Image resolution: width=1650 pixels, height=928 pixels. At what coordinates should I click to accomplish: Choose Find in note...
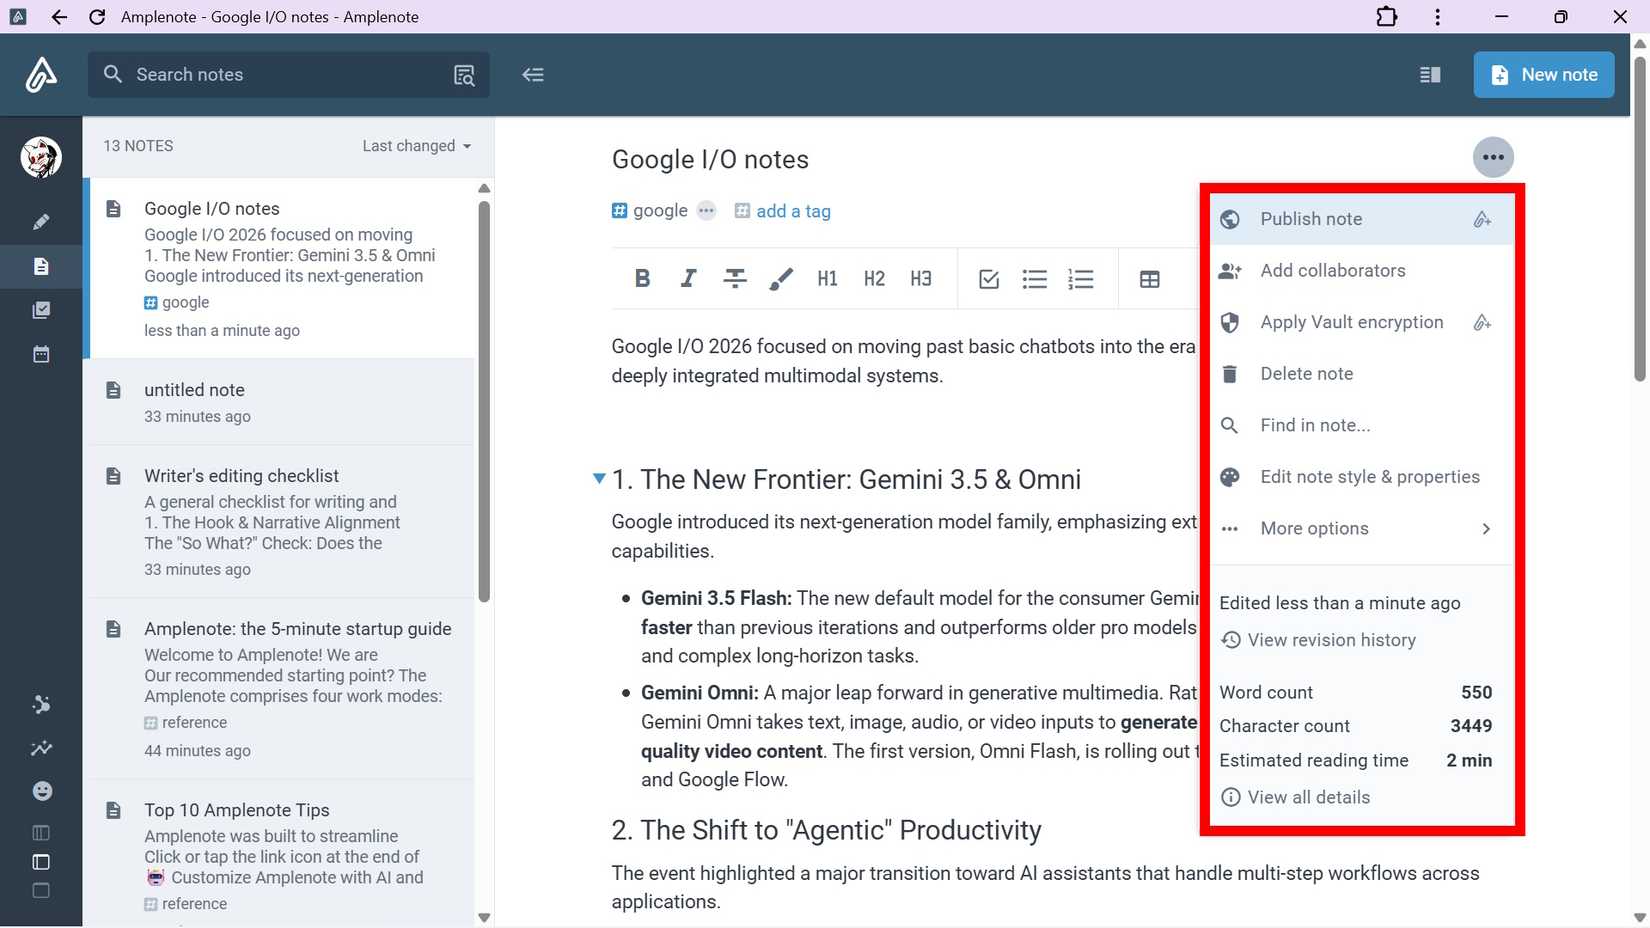1362,426
